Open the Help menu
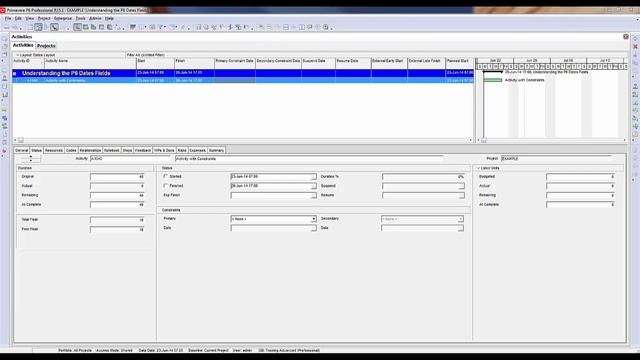640x360 pixels. [x=109, y=18]
